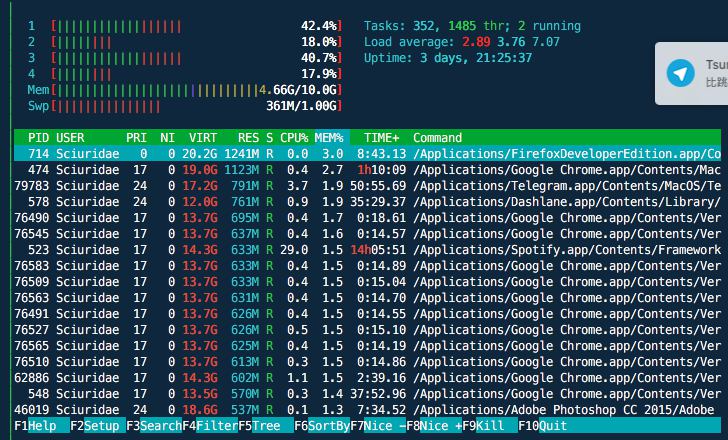Click the Mem usage meter bar
The height and width of the screenshot is (440, 728).
coord(197,90)
